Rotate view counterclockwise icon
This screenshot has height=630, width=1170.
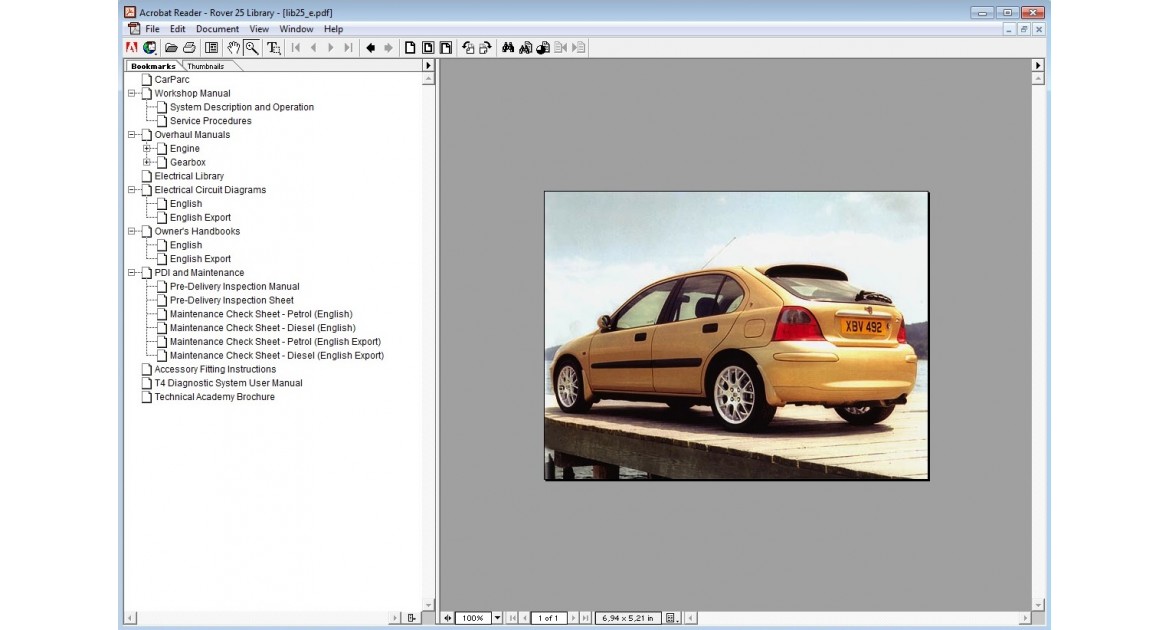(468, 48)
